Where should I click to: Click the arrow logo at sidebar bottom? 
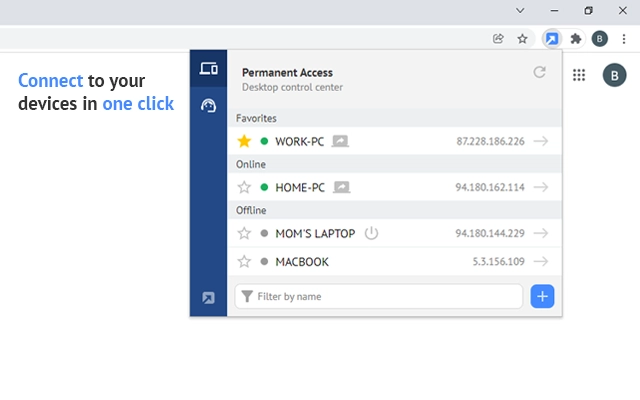click(208, 297)
